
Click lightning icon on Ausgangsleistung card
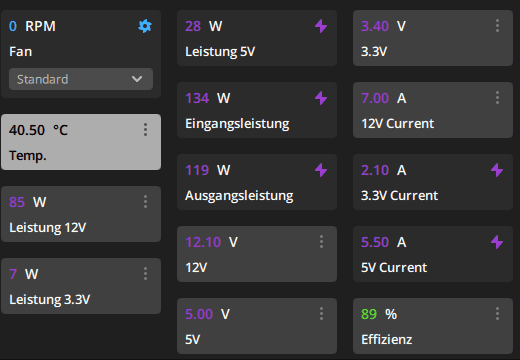click(321, 170)
